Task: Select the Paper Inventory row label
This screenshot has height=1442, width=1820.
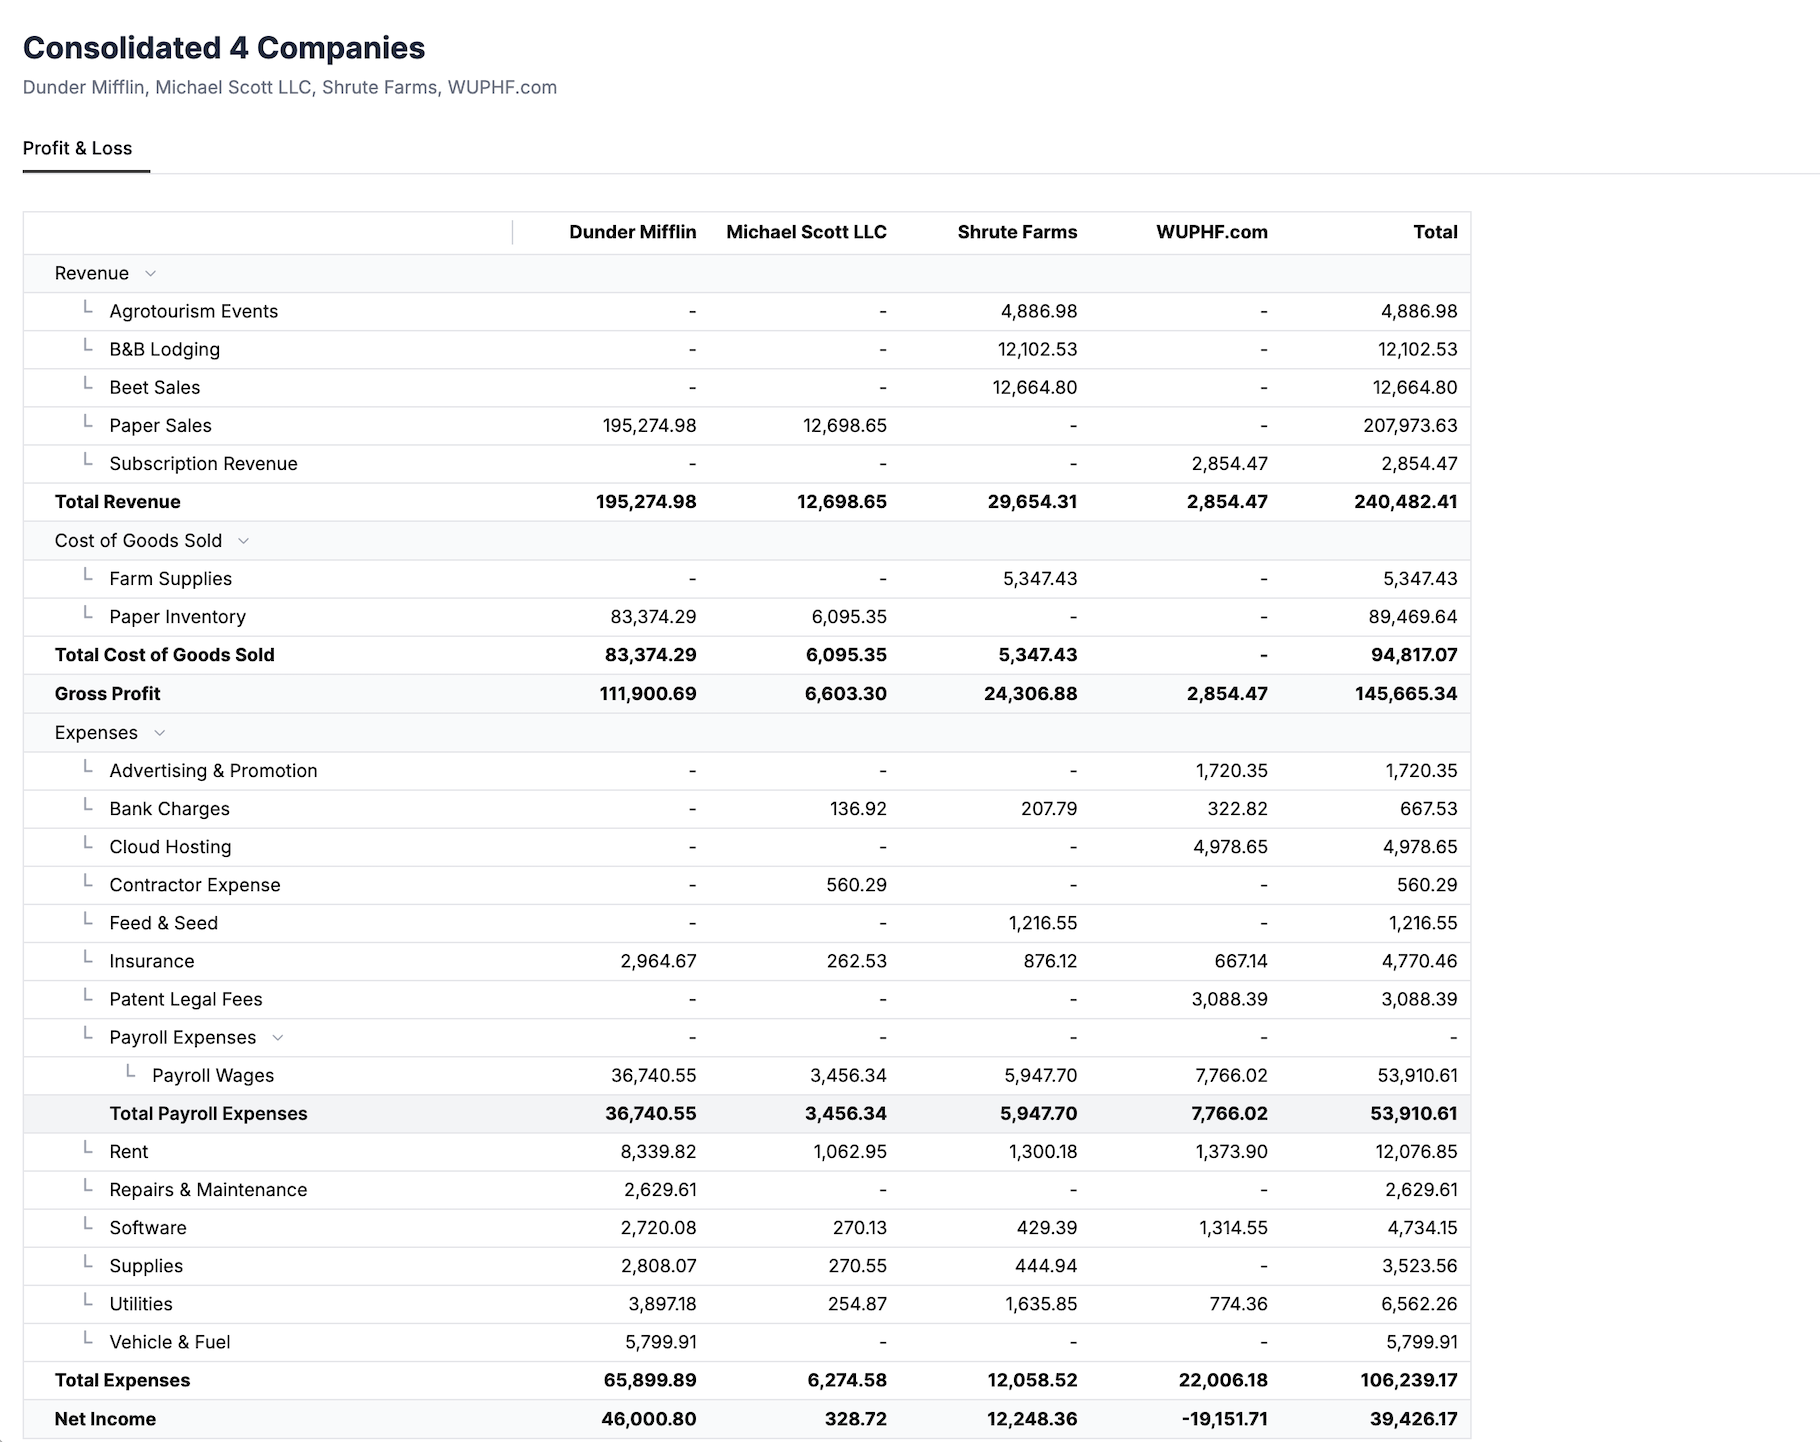Action: [178, 617]
